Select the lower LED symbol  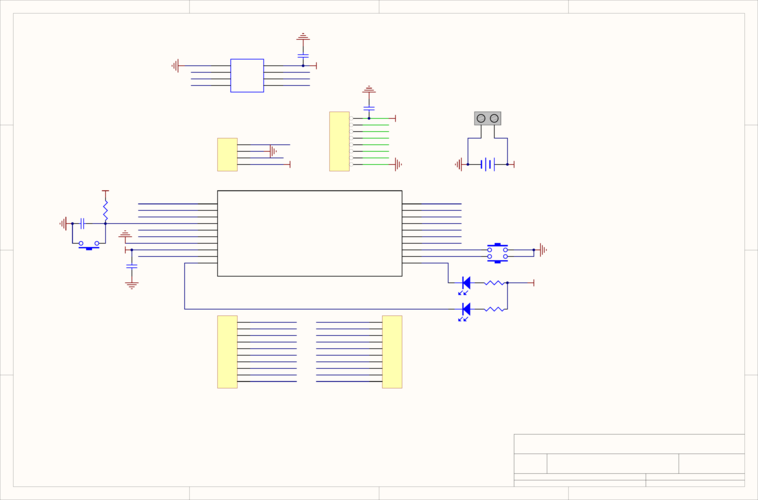click(466, 311)
